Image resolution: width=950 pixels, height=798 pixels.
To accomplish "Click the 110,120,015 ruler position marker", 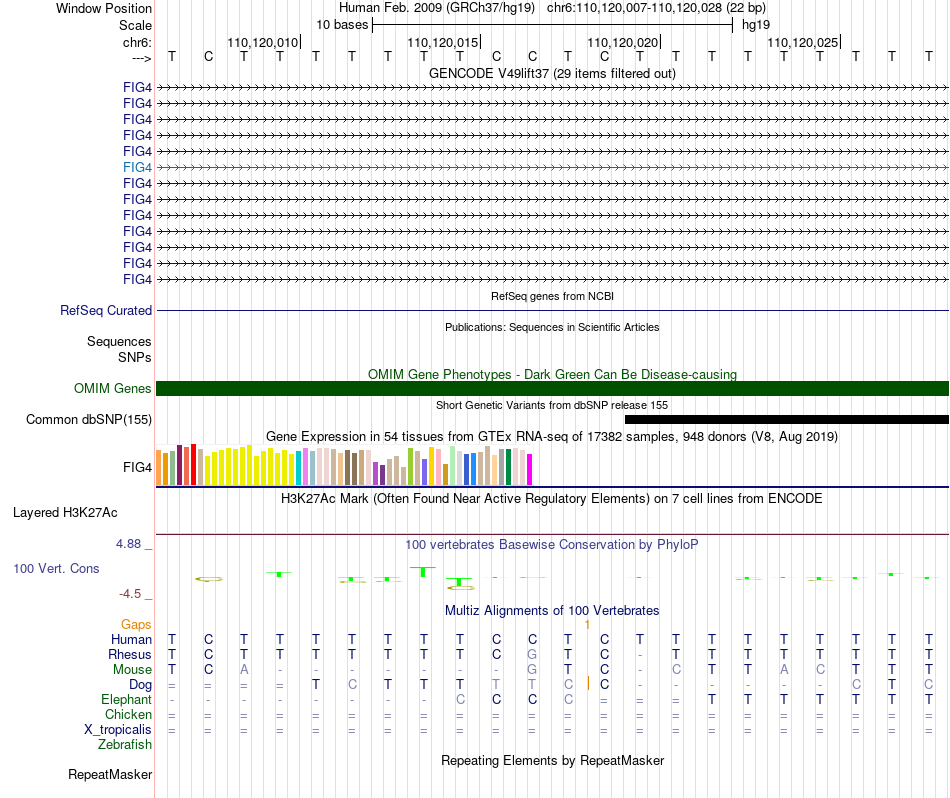I will coord(443,42).
